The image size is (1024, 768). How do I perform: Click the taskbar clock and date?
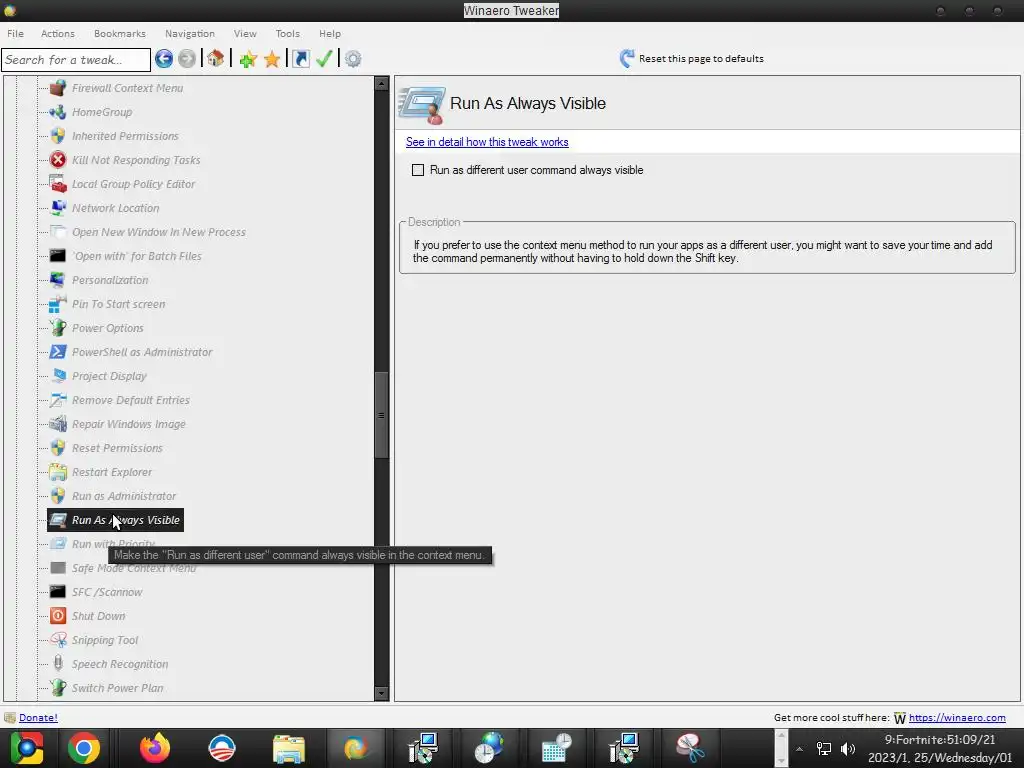pos(940,748)
